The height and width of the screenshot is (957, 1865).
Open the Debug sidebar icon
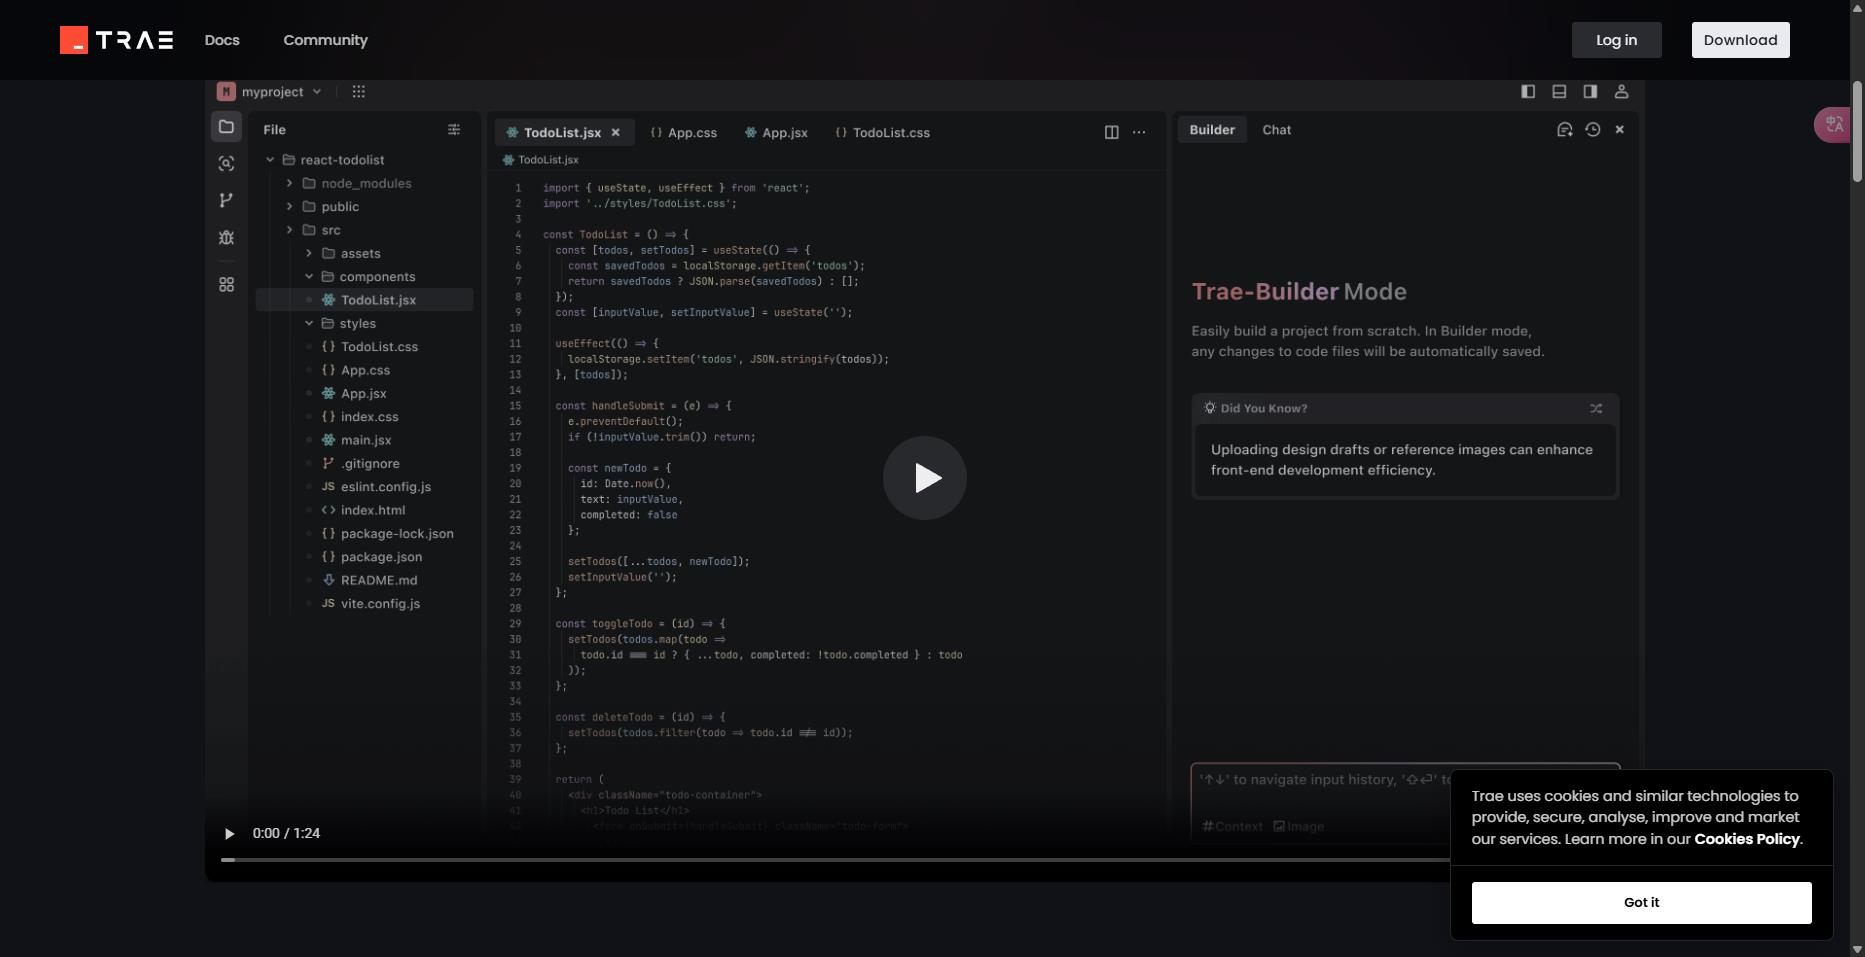coord(227,237)
